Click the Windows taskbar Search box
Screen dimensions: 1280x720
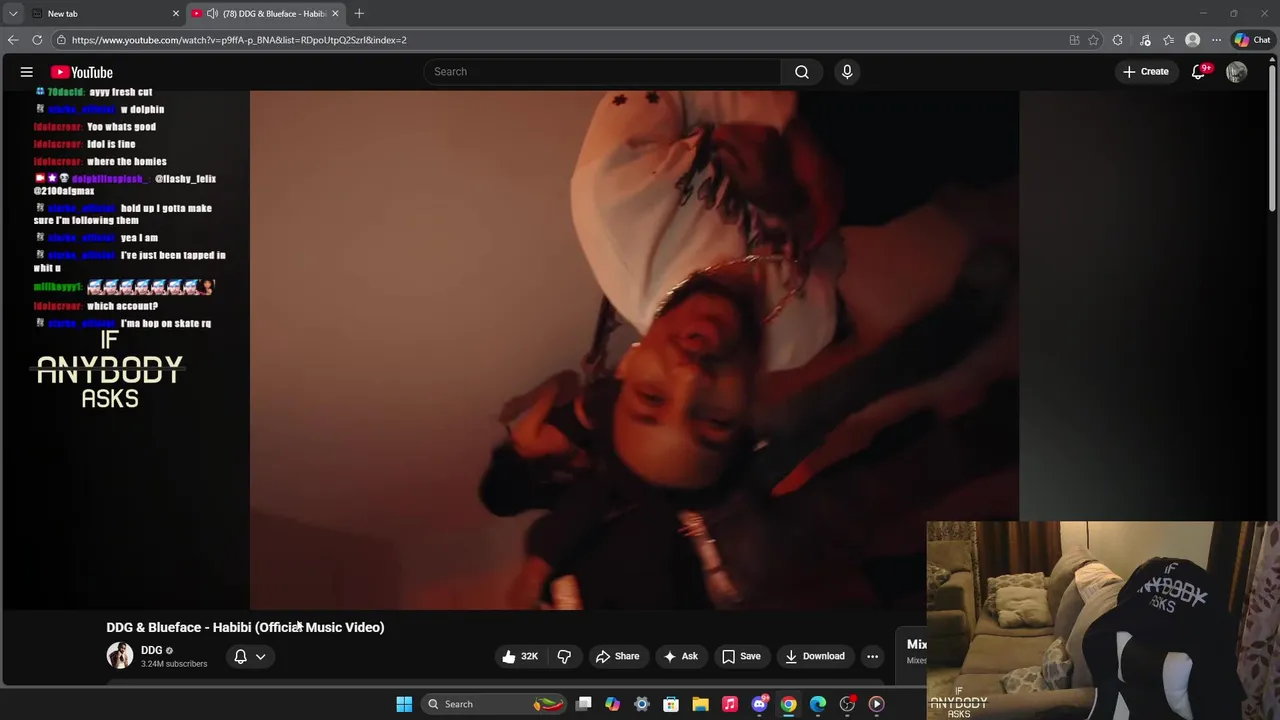point(495,704)
